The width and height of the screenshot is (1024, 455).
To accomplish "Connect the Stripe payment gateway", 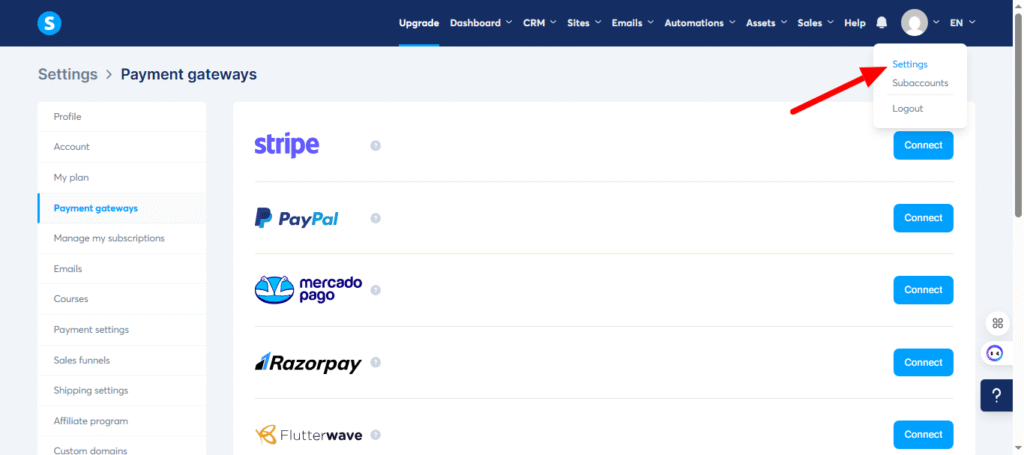I will [x=923, y=146].
